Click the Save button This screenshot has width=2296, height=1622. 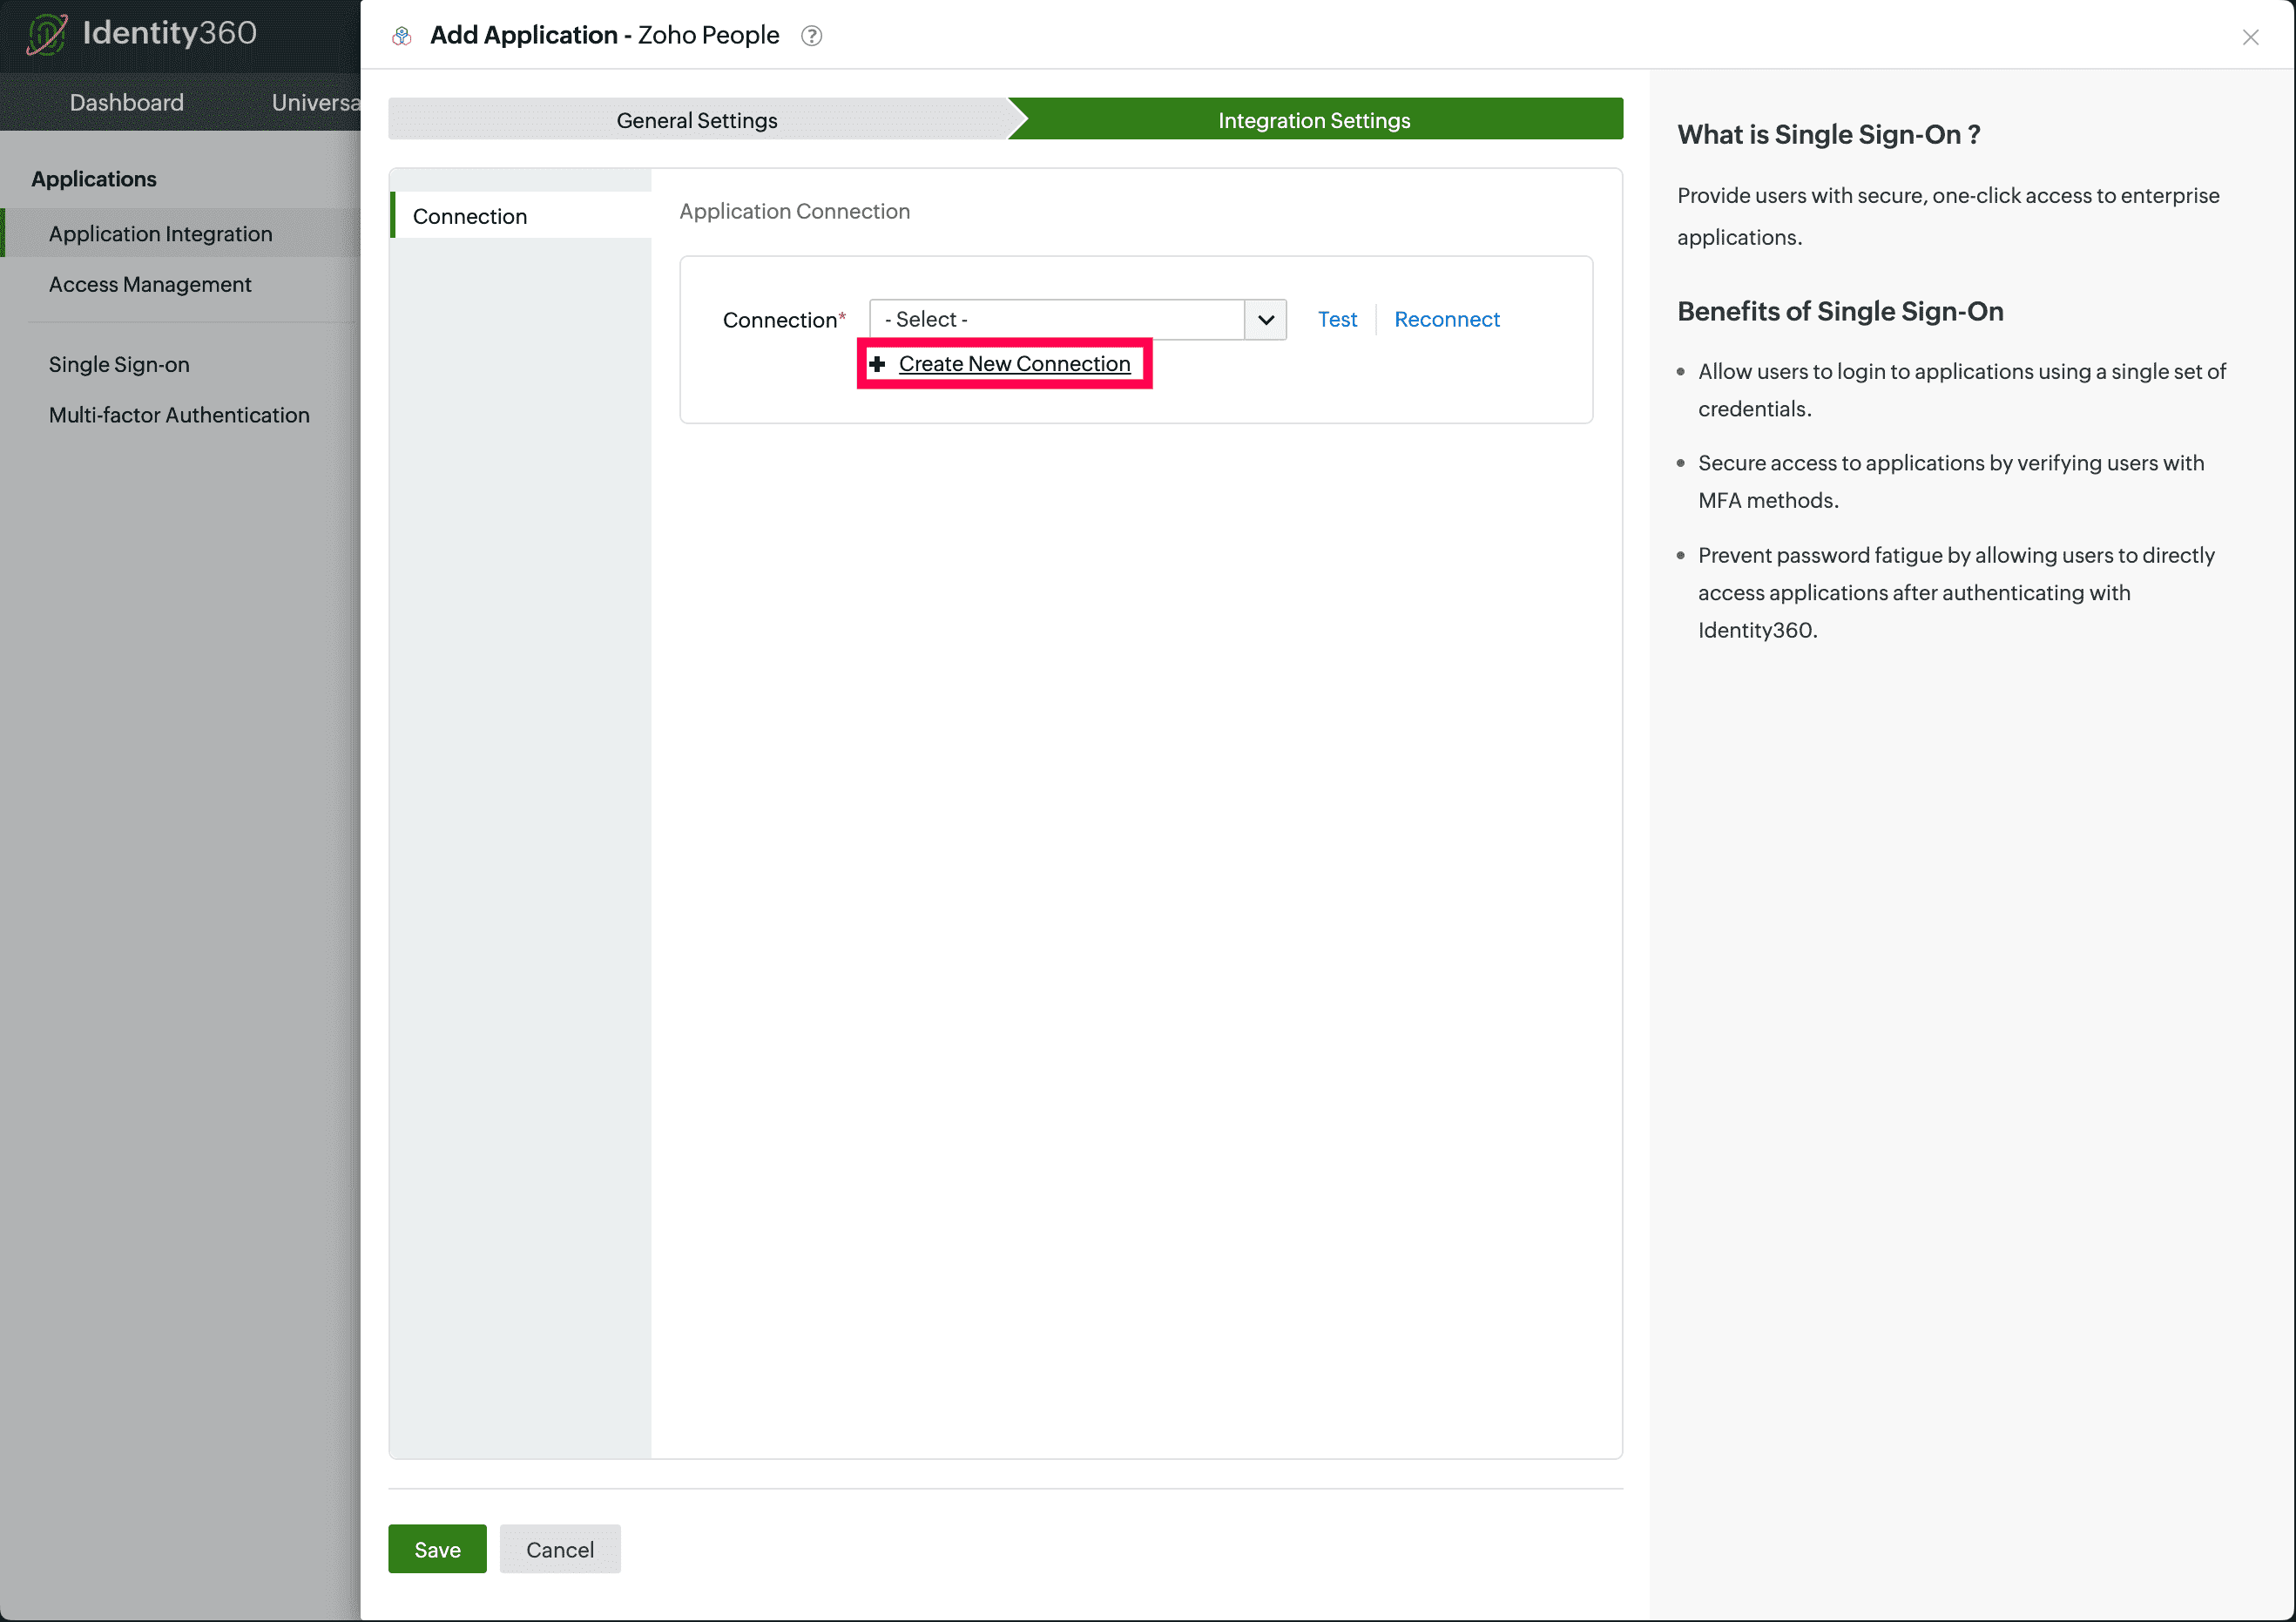click(x=437, y=1548)
